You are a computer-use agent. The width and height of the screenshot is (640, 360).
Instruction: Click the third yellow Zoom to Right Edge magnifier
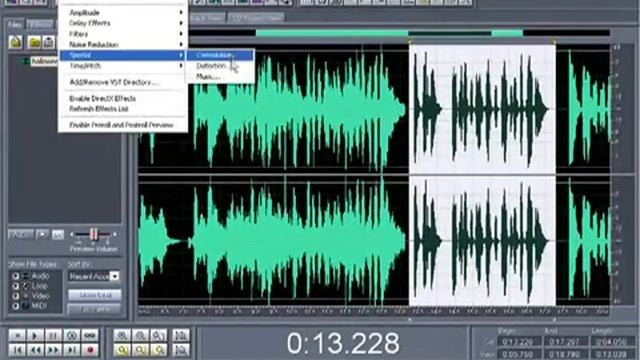(159, 350)
